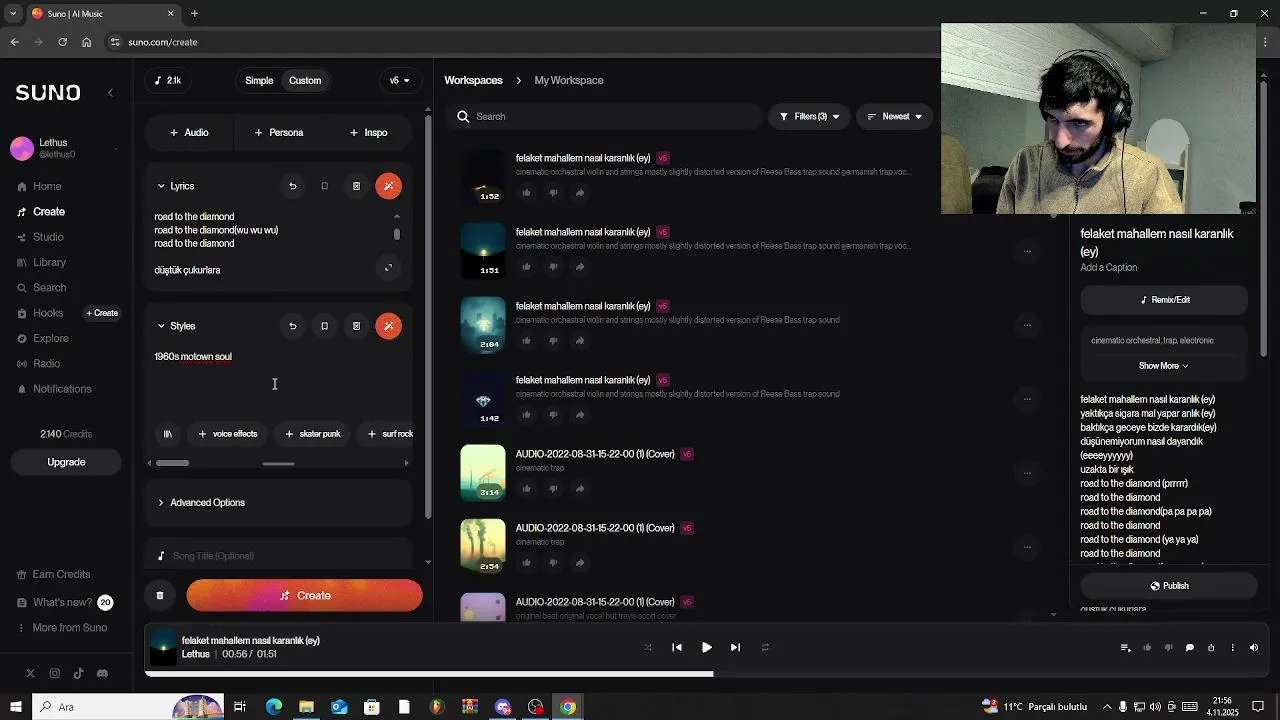Undo the last lyrics change

293,186
